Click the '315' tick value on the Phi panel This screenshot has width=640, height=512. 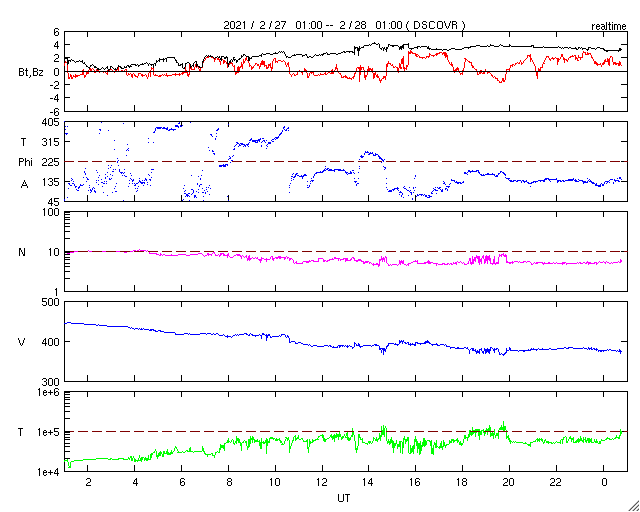click(51, 142)
